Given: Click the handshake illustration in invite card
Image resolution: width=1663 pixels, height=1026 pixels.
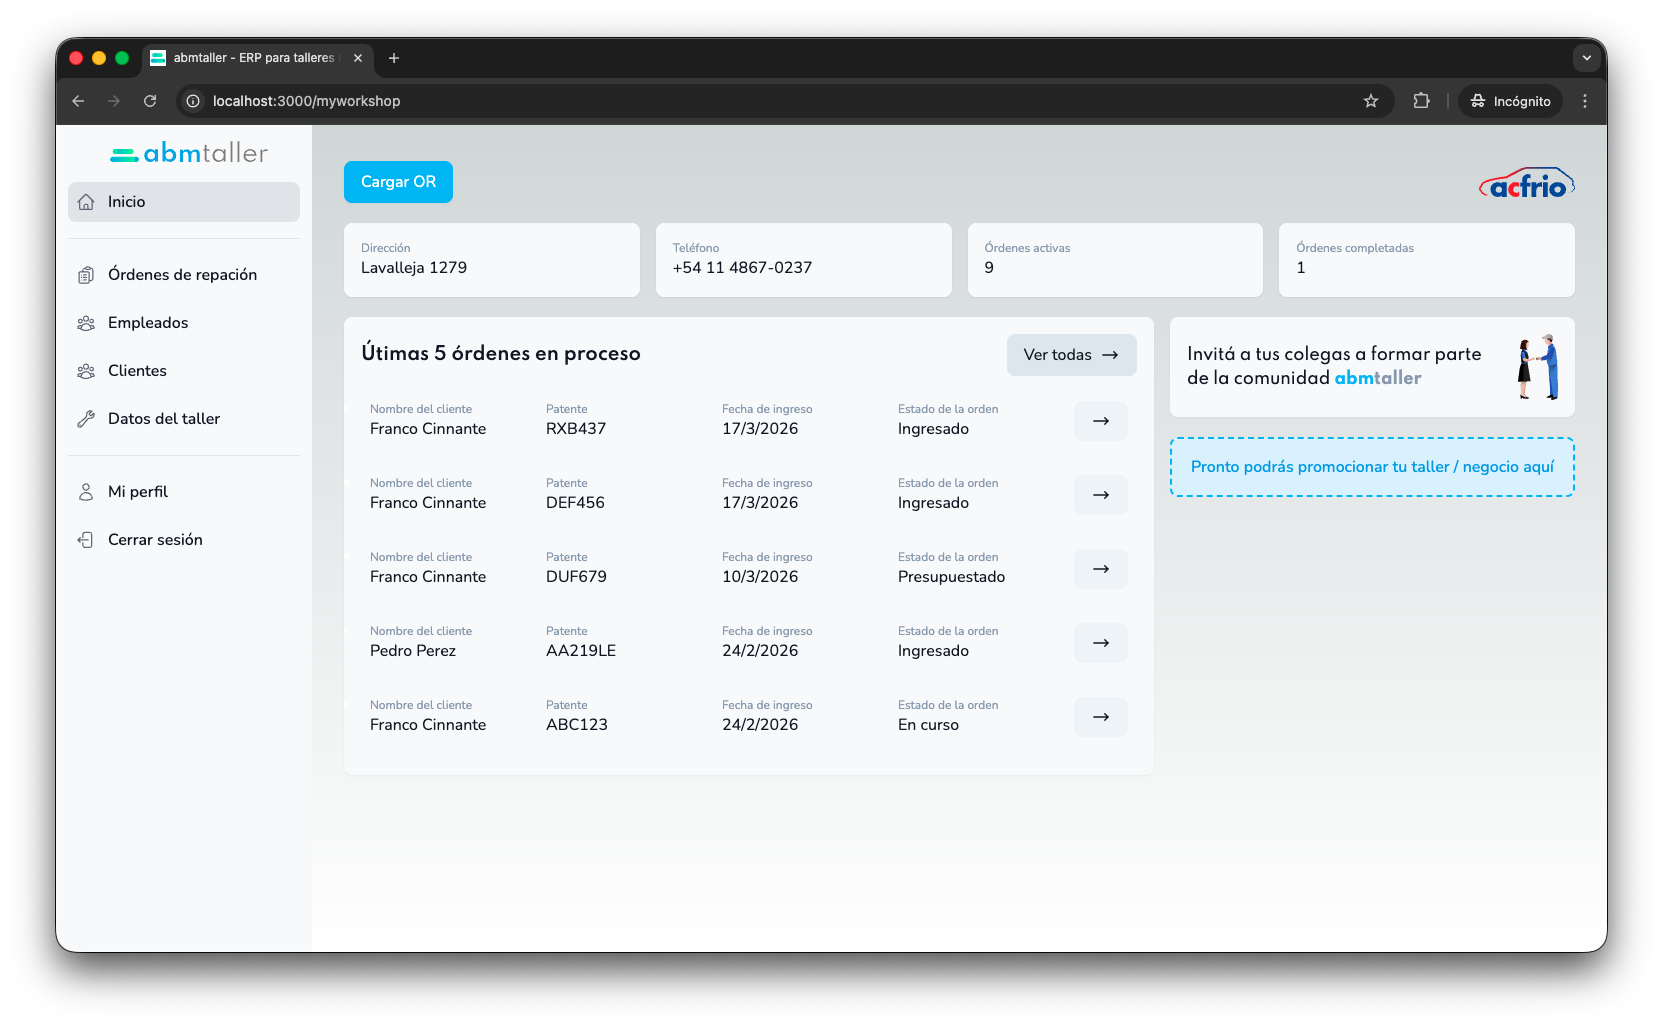Looking at the screenshot, I should click(x=1539, y=367).
